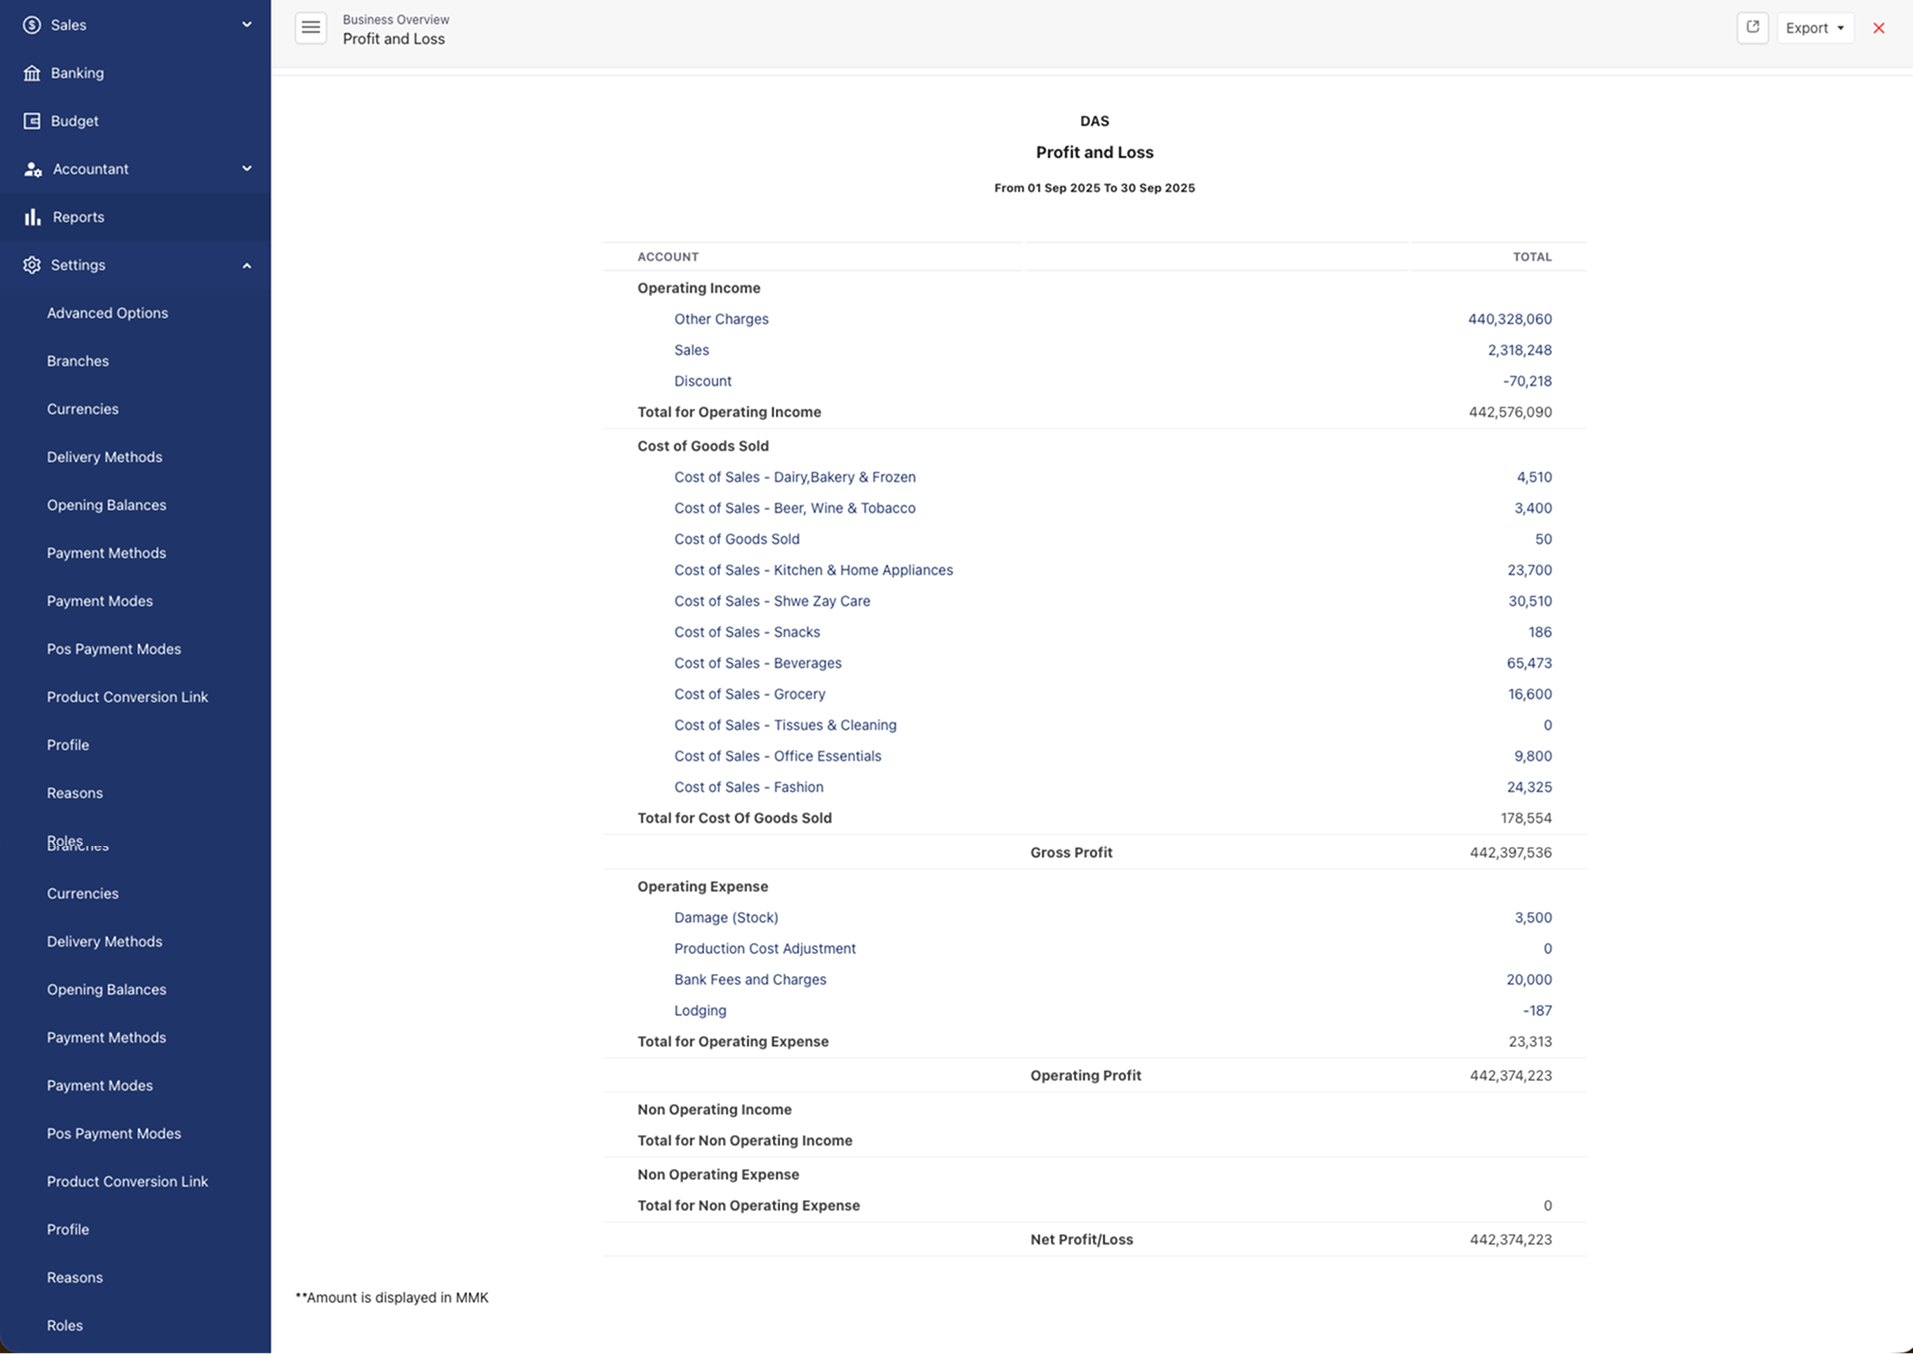
Task: Click the Budget wallet icon
Action: [x=30, y=120]
